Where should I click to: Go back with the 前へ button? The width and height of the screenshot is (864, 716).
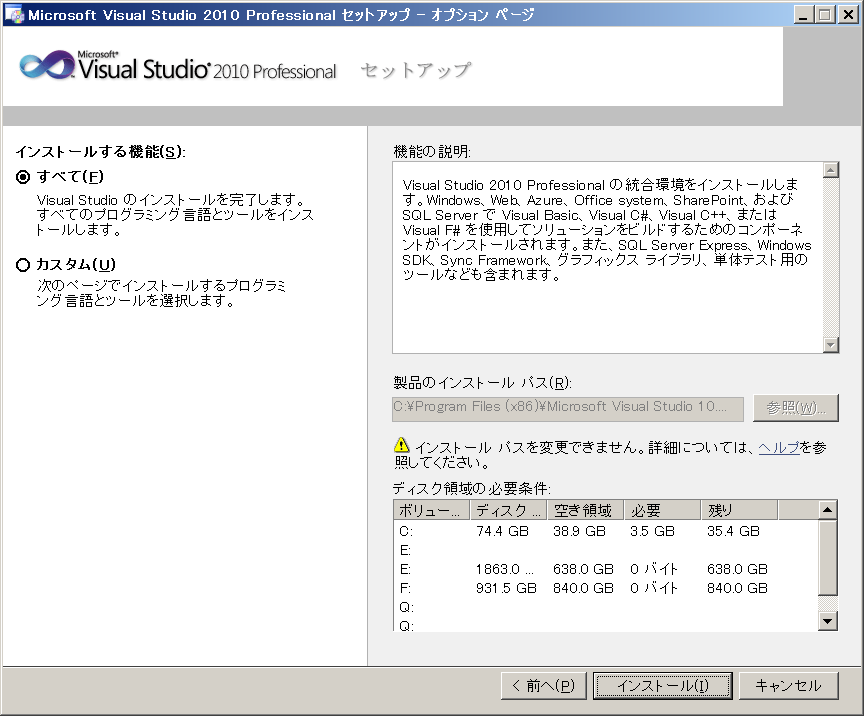click(543, 686)
